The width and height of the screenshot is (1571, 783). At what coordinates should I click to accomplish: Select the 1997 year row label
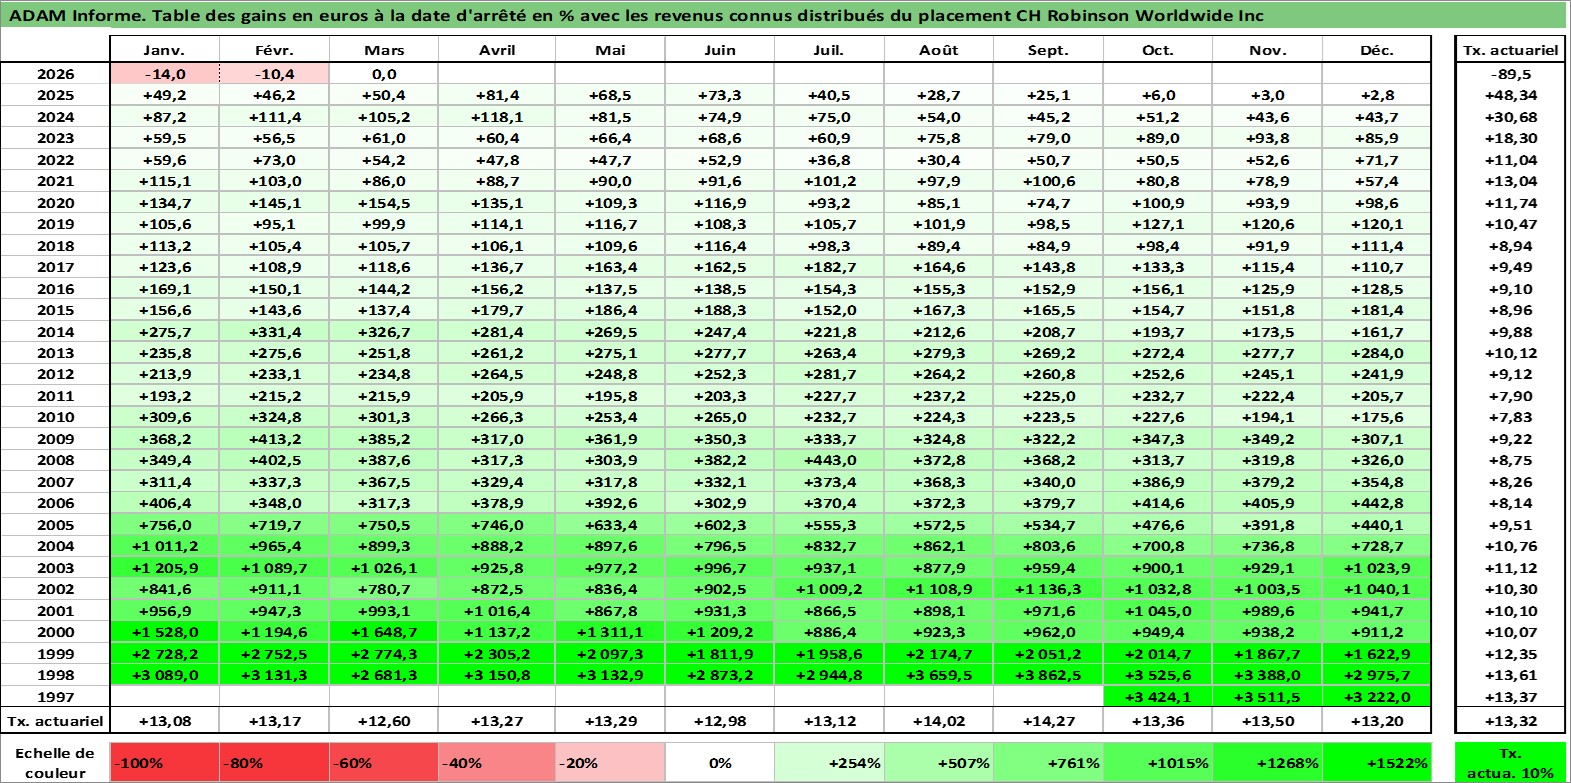click(x=55, y=697)
